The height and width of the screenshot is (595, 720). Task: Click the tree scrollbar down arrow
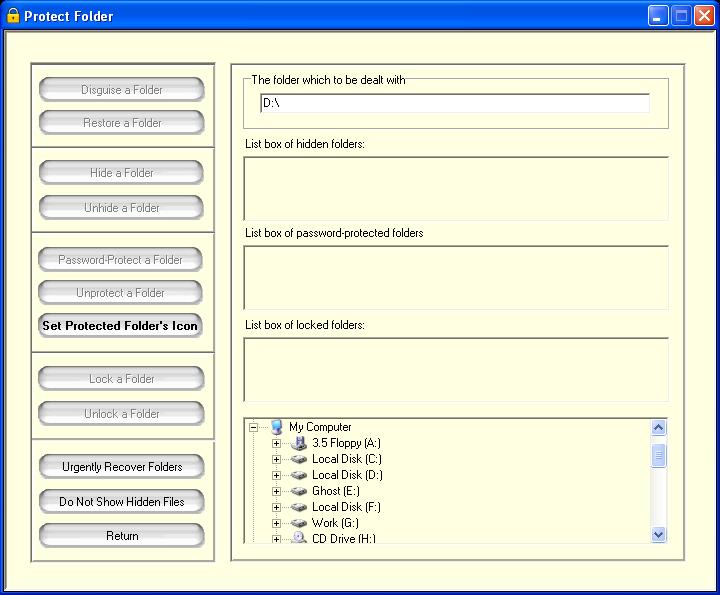pos(658,535)
